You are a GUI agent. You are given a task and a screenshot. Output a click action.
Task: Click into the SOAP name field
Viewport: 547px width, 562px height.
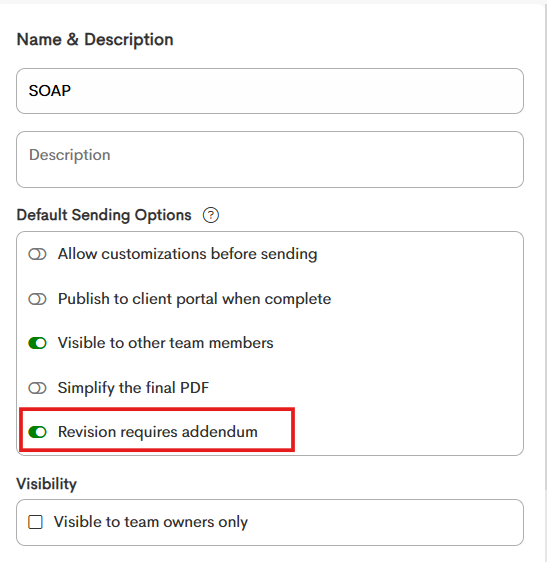[x=270, y=91]
